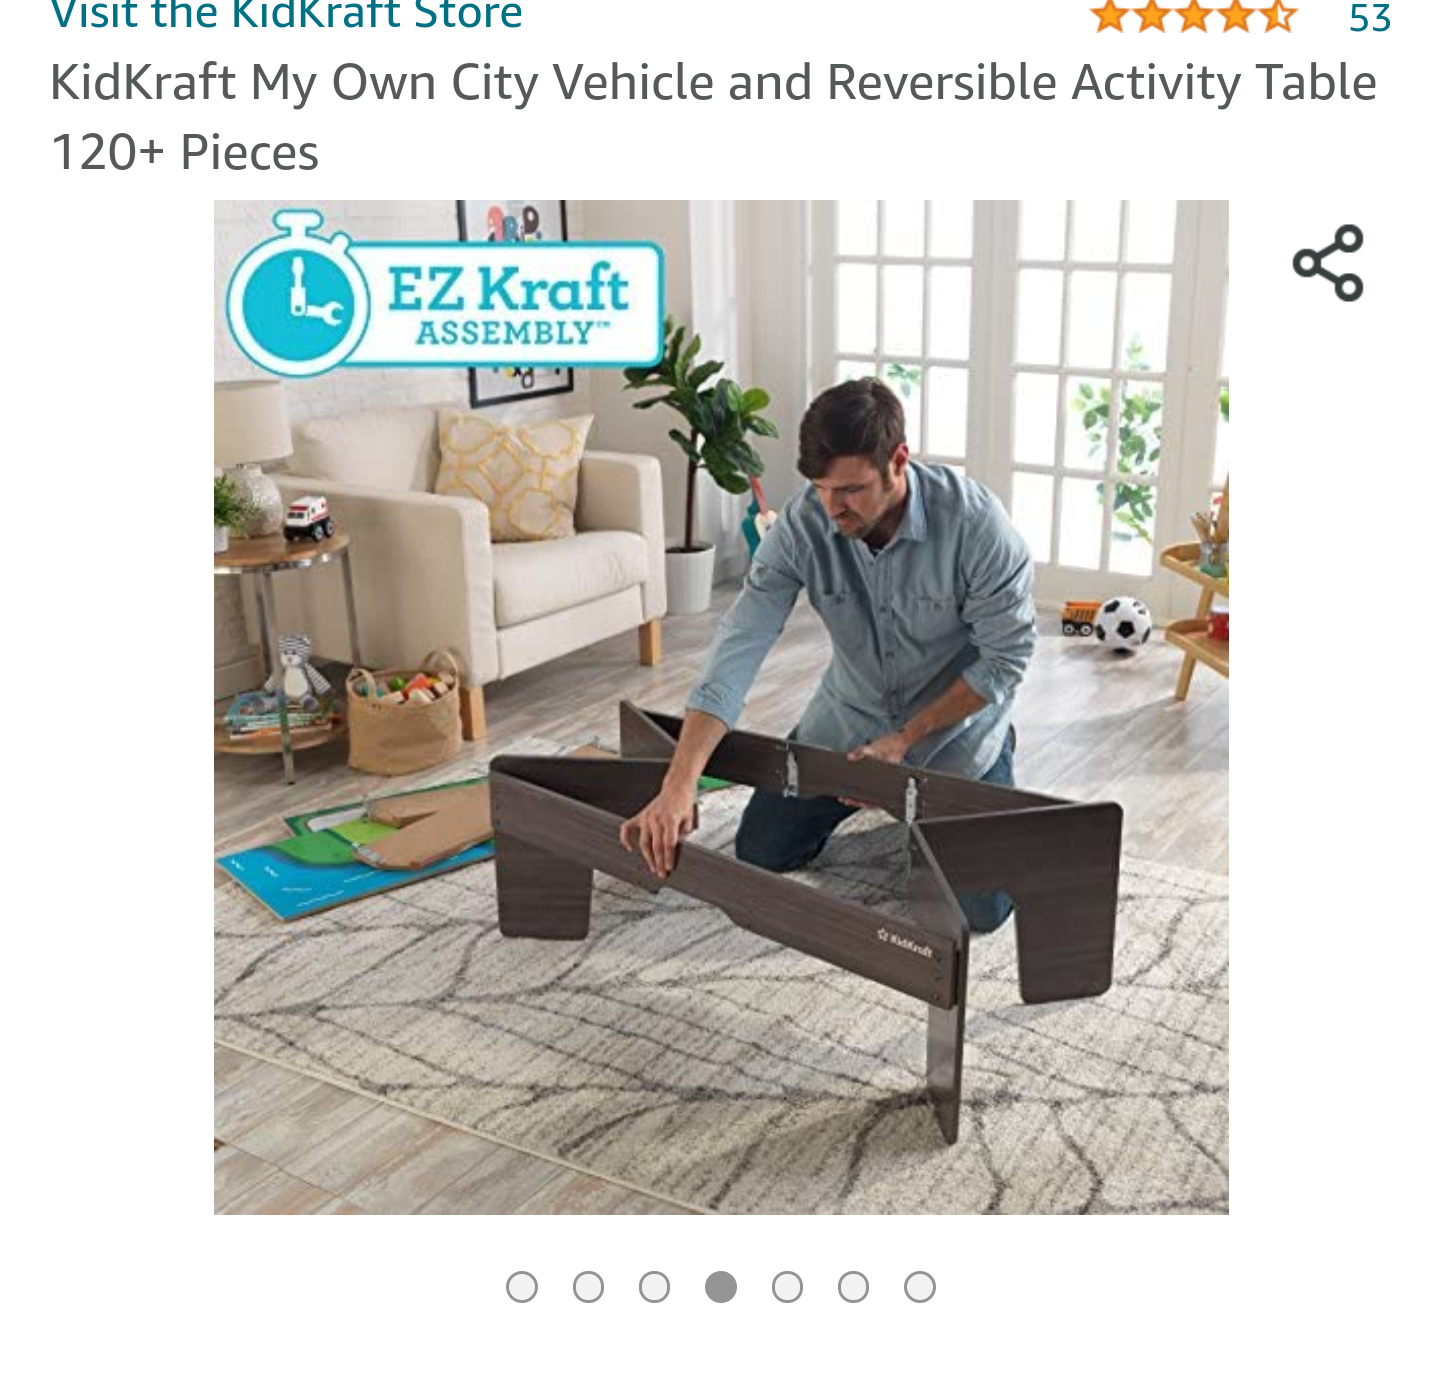Screen dimensions: 1440x1395
Task: Tap the half-filled last rating star
Action: (1277, 16)
